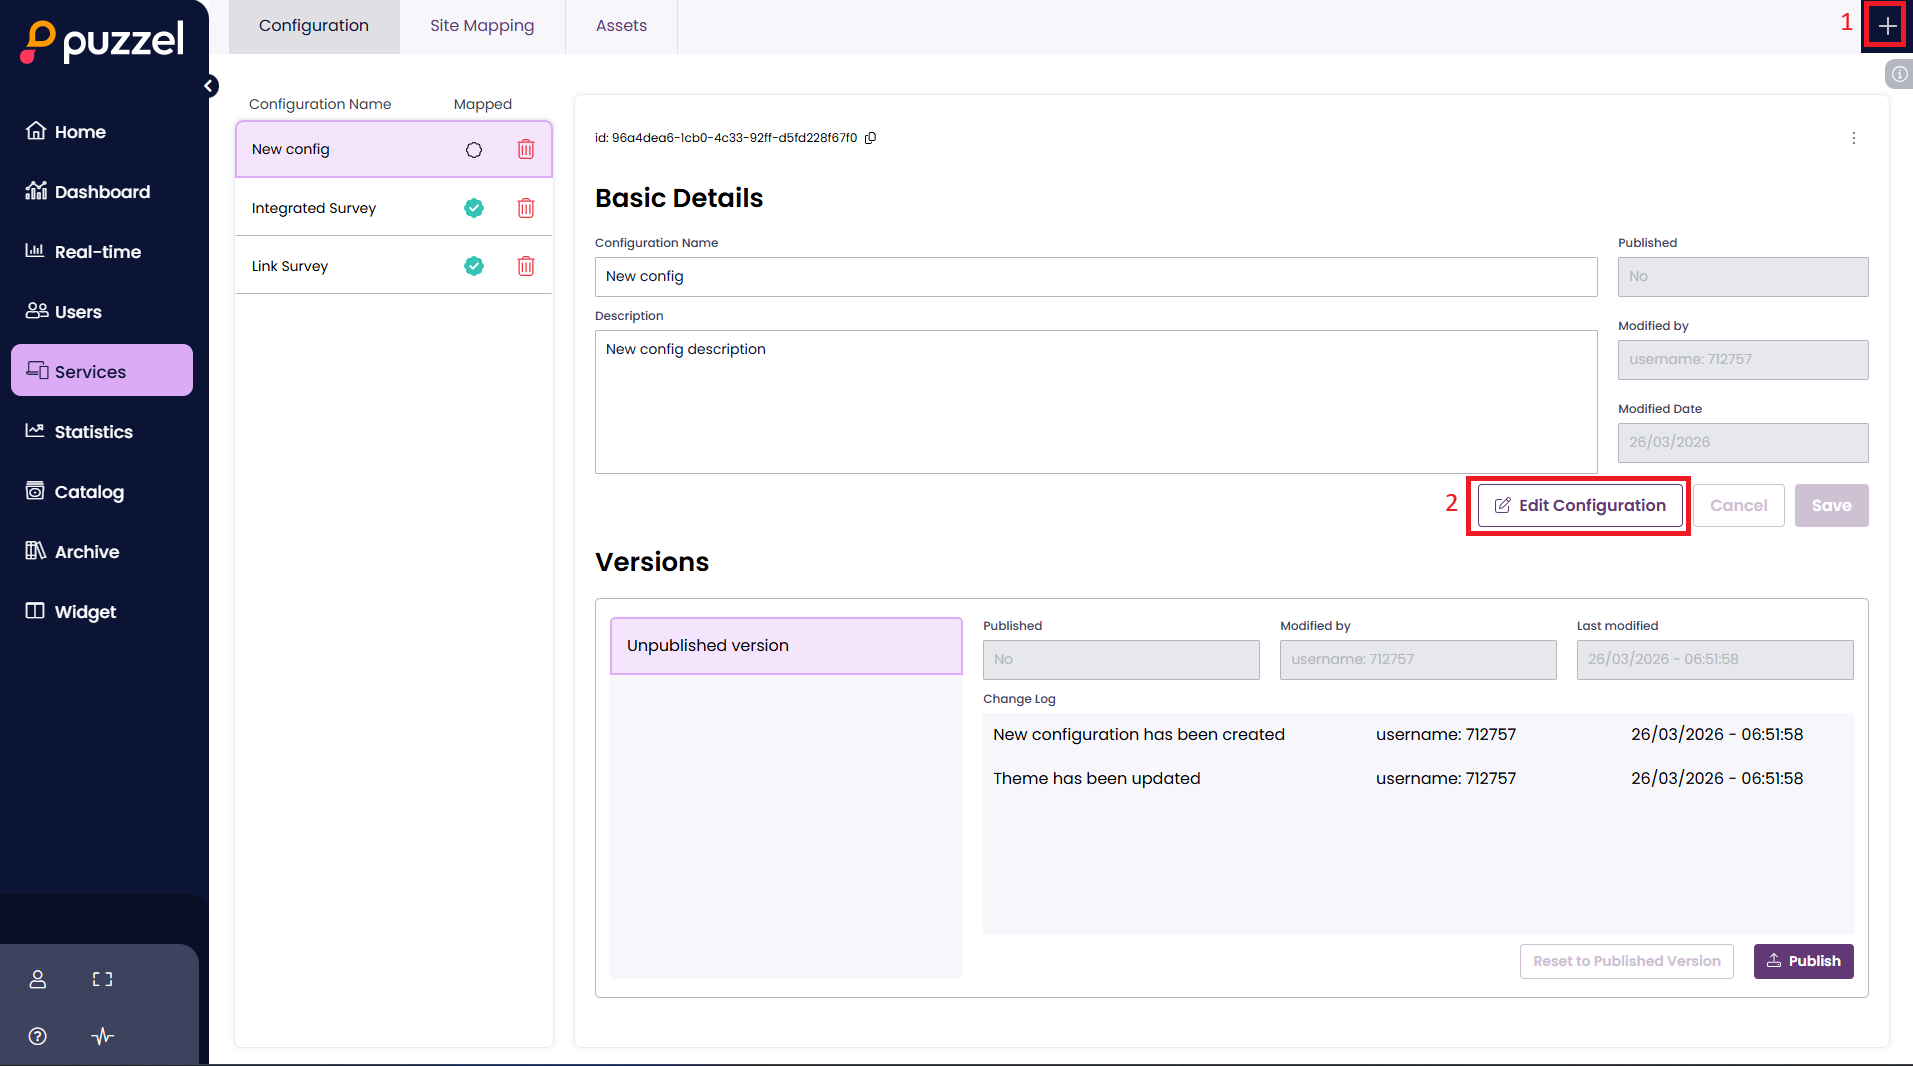Collapse the configuration list panel
Viewport: 1913px width, 1066px height.
pyautogui.click(x=210, y=86)
